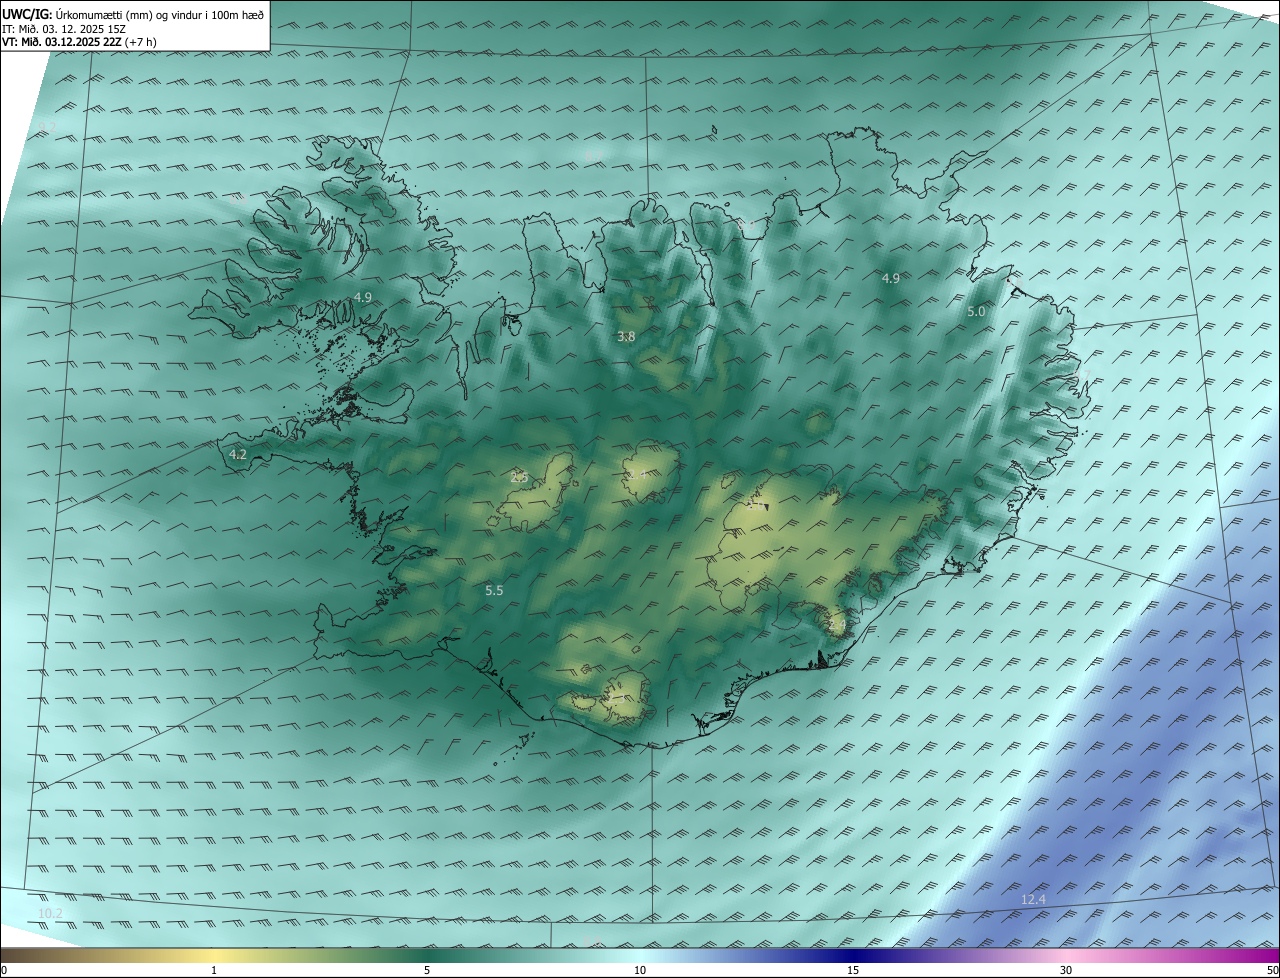Click the title 'Úrkomumætti (mm) og vindur í 100m hæð'
This screenshot has width=1280, height=978.
pyautogui.click(x=159, y=14)
